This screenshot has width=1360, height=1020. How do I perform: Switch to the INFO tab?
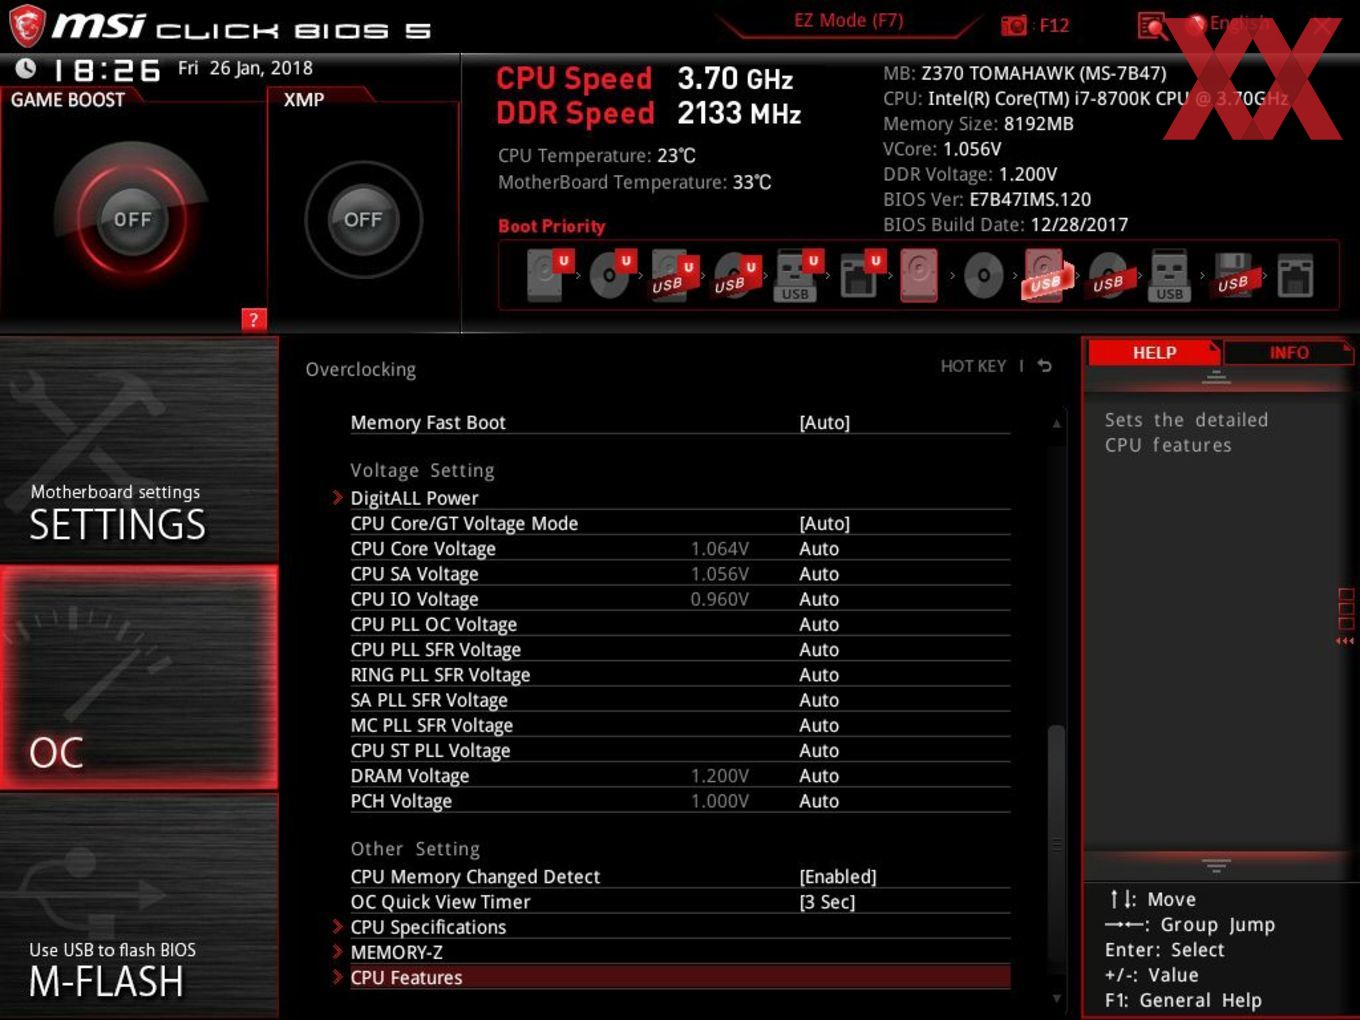coord(1288,352)
